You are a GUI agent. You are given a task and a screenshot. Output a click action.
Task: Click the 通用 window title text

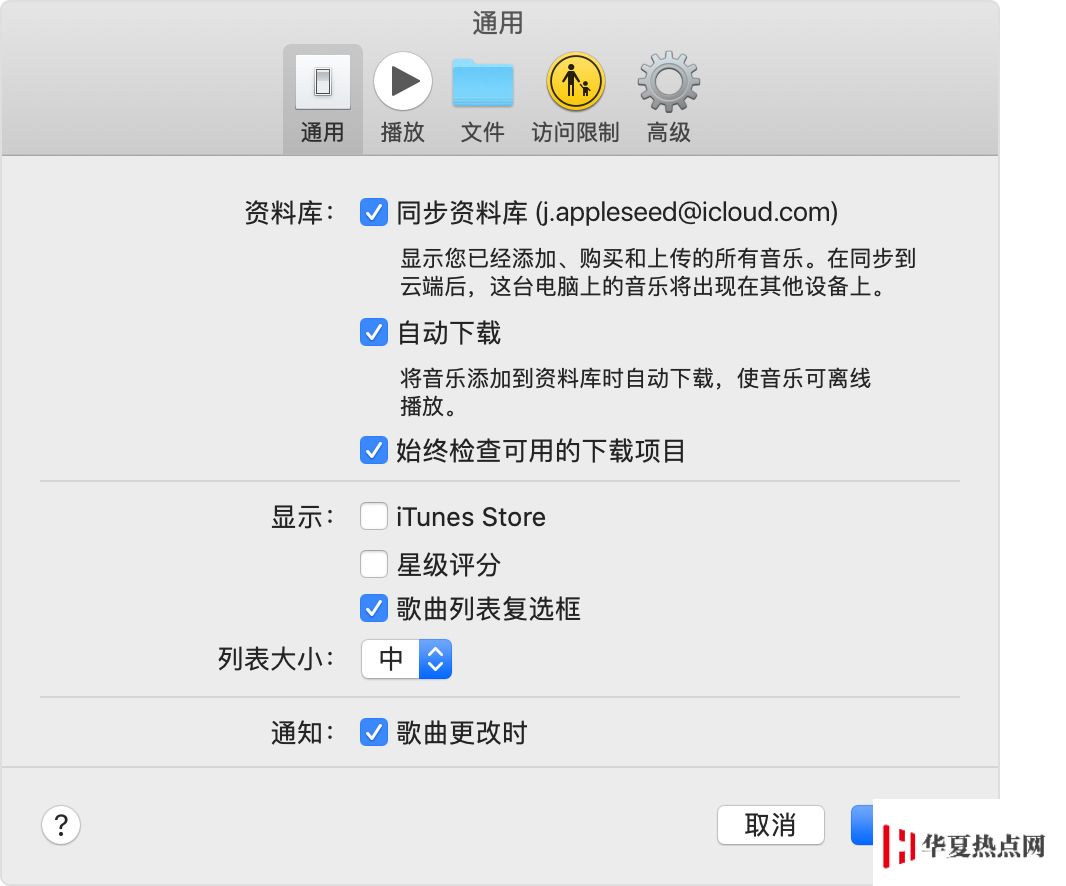pos(498,23)
